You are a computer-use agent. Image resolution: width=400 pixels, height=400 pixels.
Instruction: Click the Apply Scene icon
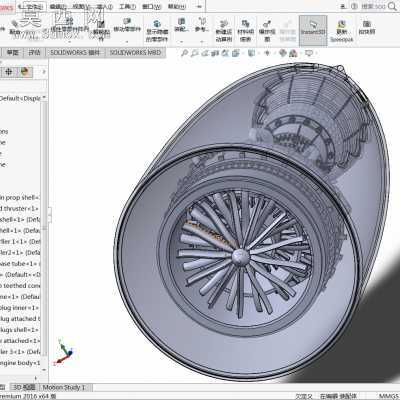click(293, 53)
